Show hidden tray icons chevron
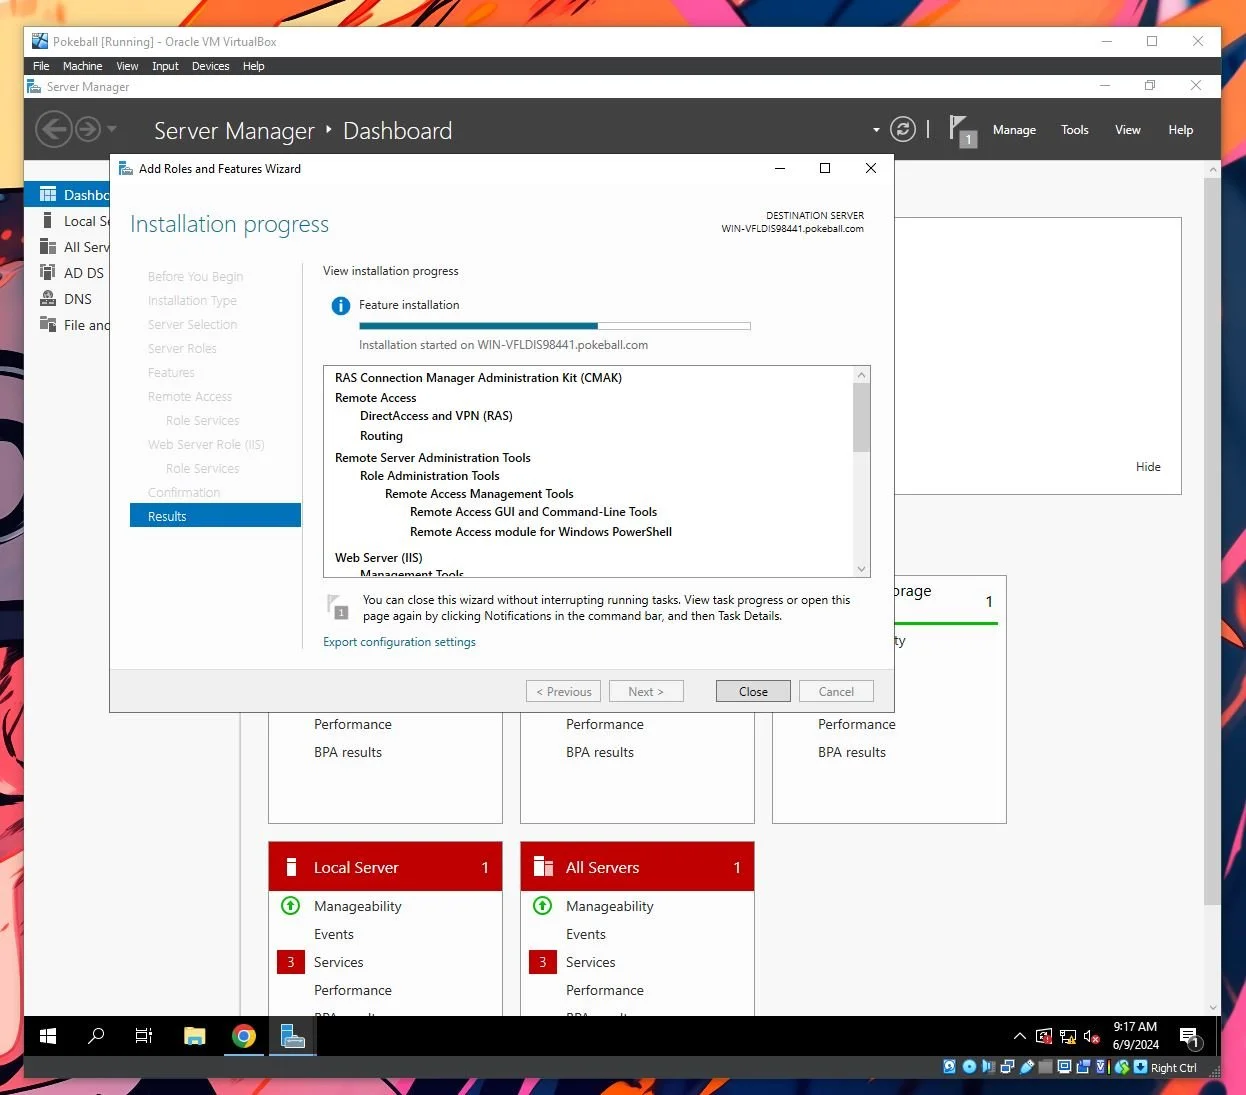 (1019, 1036)
